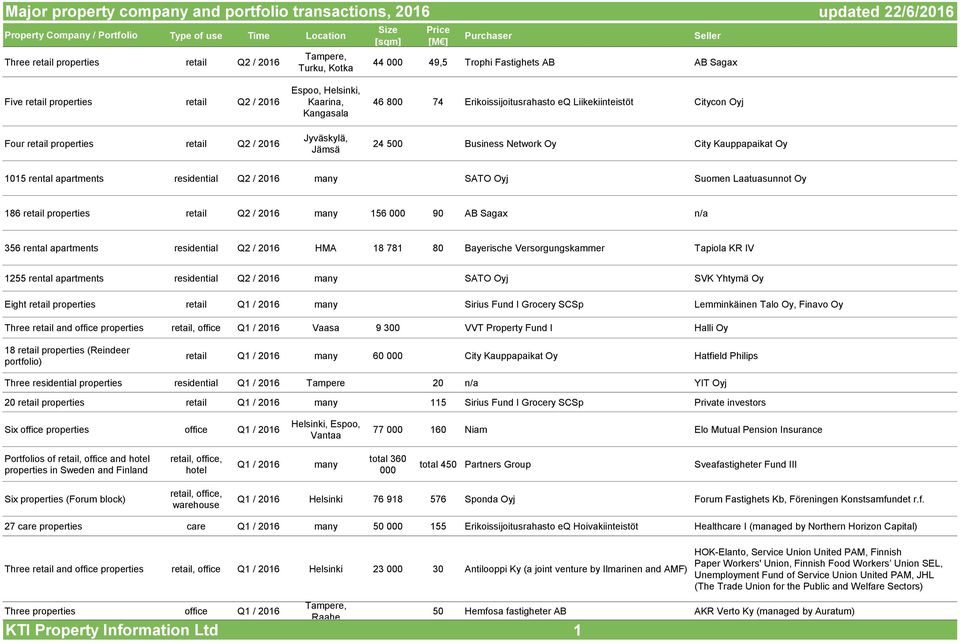Select the '1255 rental apartments' row name
The height and width of the screenshot is (643, 960).
pyautogui.click(x=54, y=278)
